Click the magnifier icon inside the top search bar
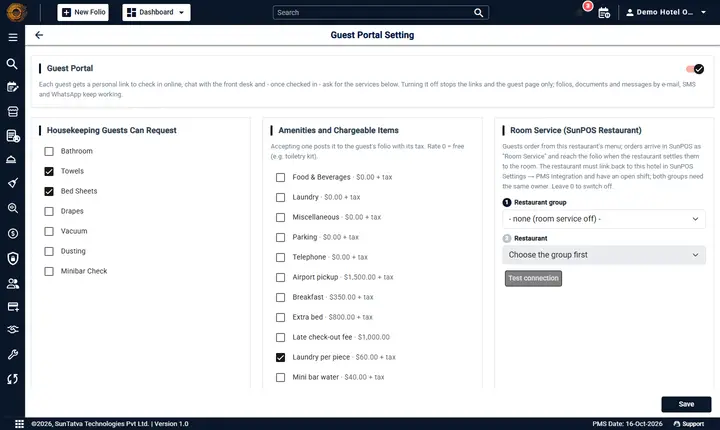Image resolution: width=720 pixels, height=430 pixels. pos(478,12)
